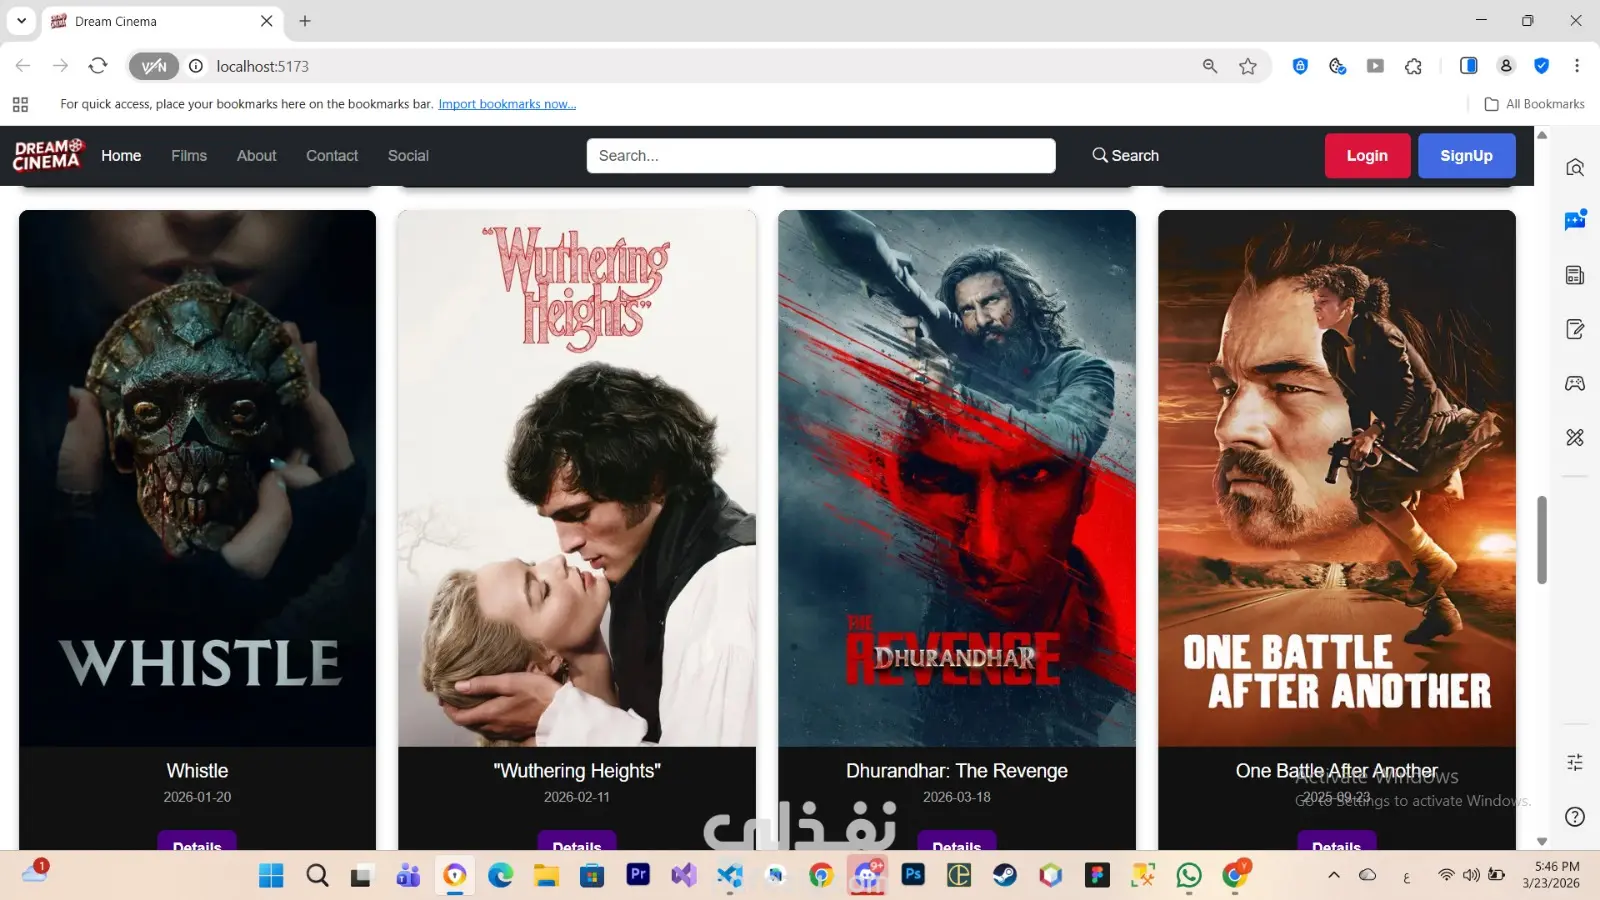Viewport: 1600px width, 900px height.
Task: Show hidden system tray icons
Action: pyautogui.click(x=1334, y=875)
